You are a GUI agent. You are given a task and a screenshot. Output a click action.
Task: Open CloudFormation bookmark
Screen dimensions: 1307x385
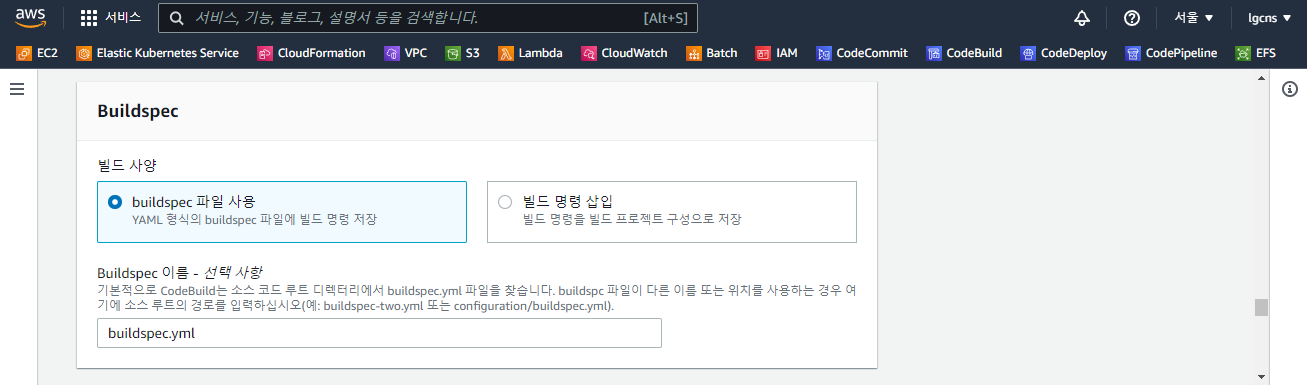tap(311, 53)
